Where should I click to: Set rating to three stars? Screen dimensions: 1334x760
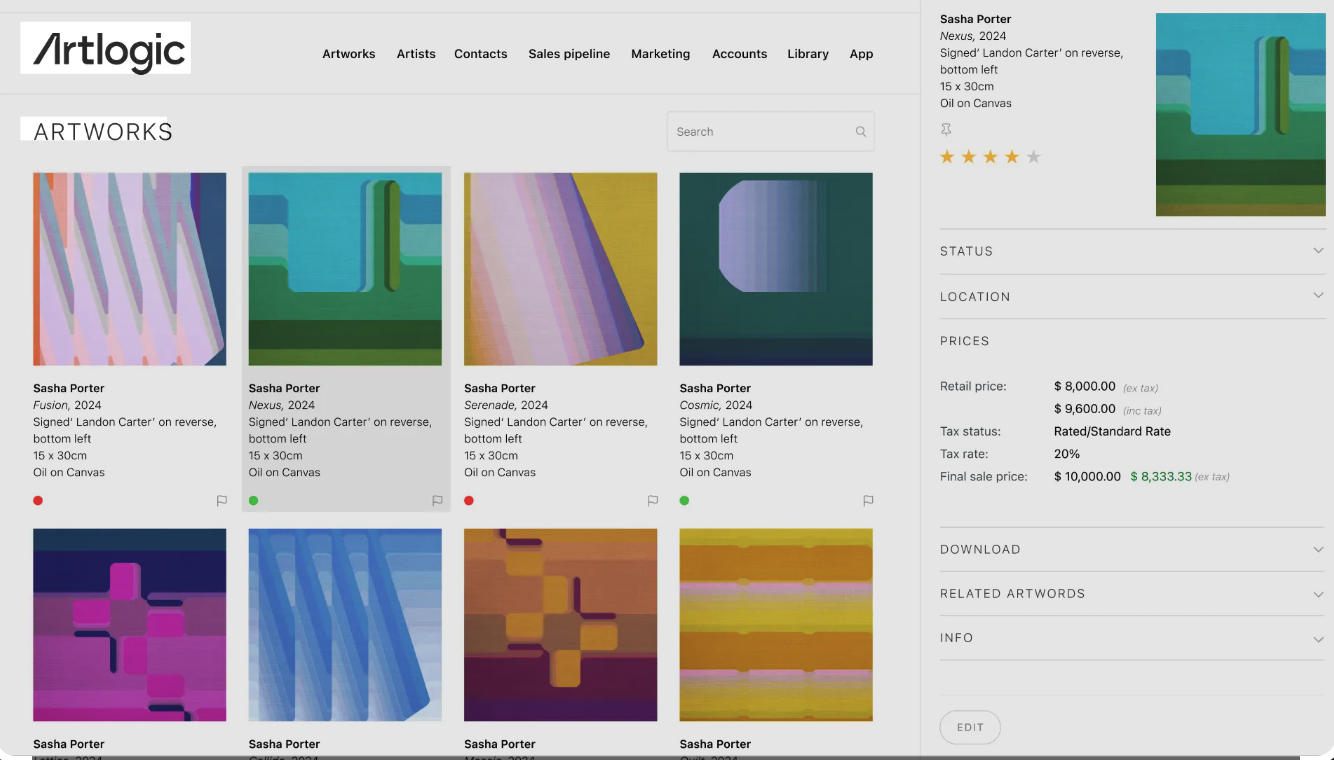point(991,157)
